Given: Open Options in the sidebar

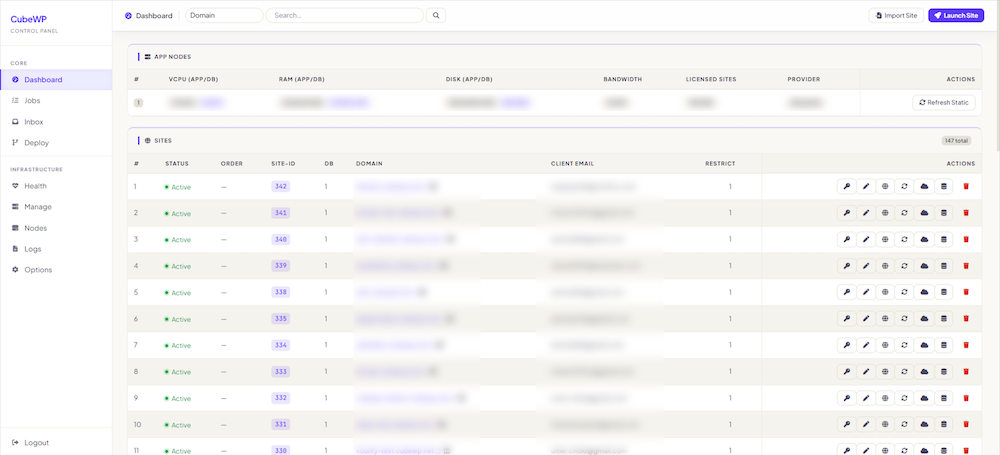Looking at the screenshot, I should coord(56,270).
